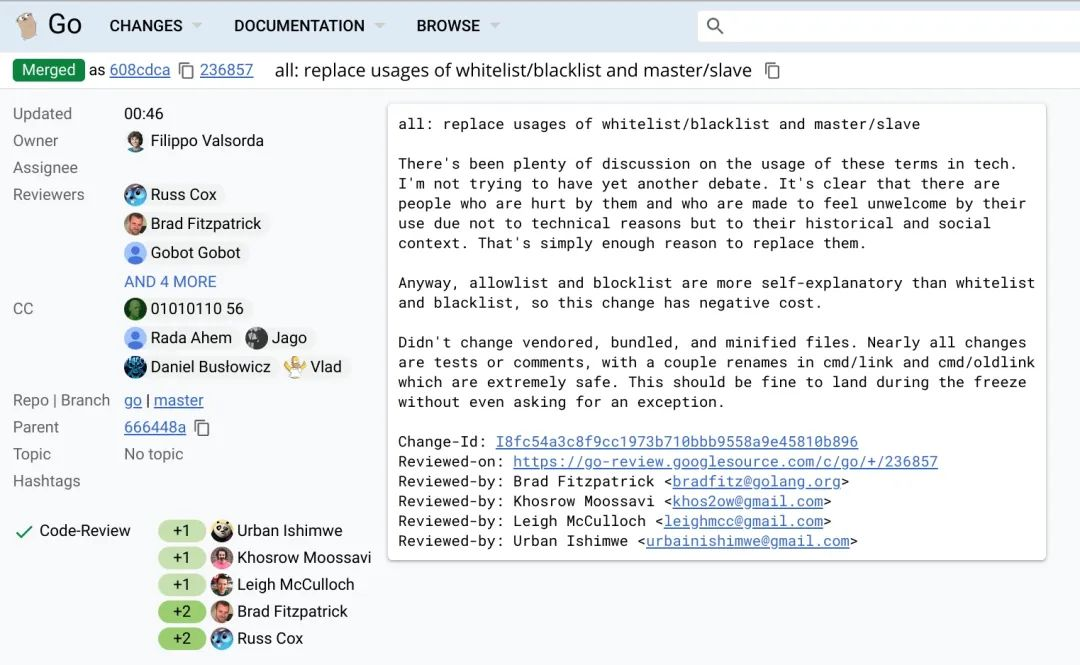Click Daniel Busłowicz's avatar
1080x665 pixels.
[x=136, y=367]
